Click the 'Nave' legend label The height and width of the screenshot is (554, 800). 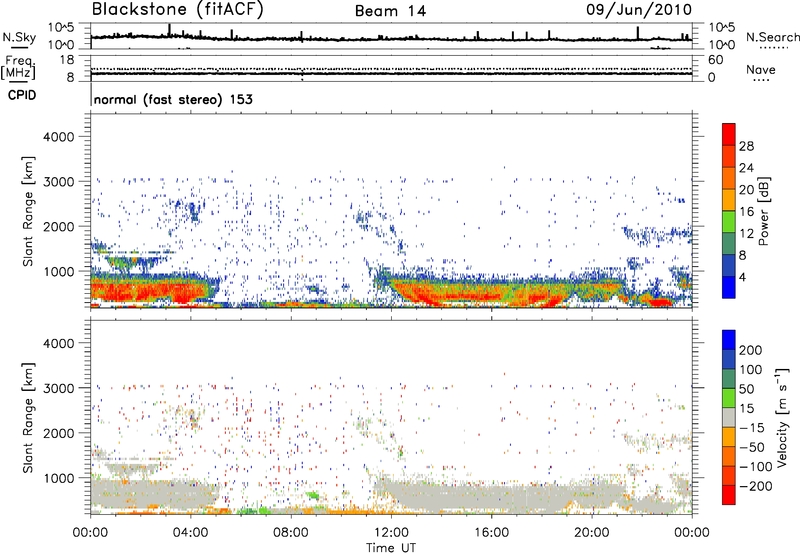coord(761,70)
